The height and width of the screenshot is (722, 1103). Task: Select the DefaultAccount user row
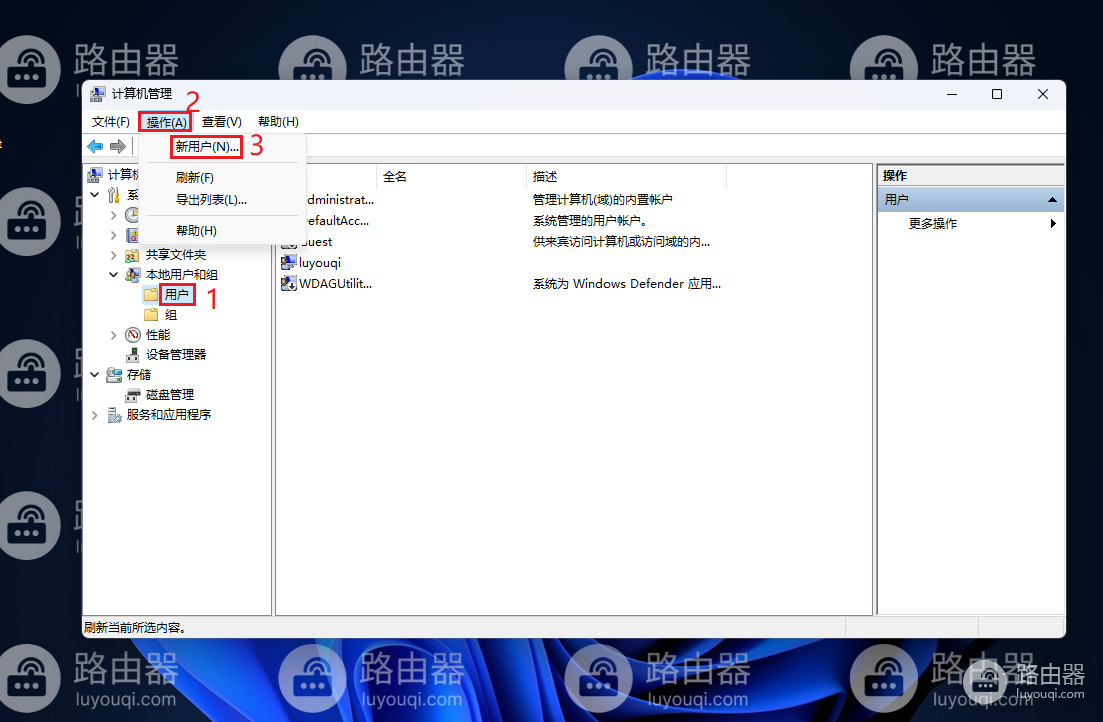(338, 221)
